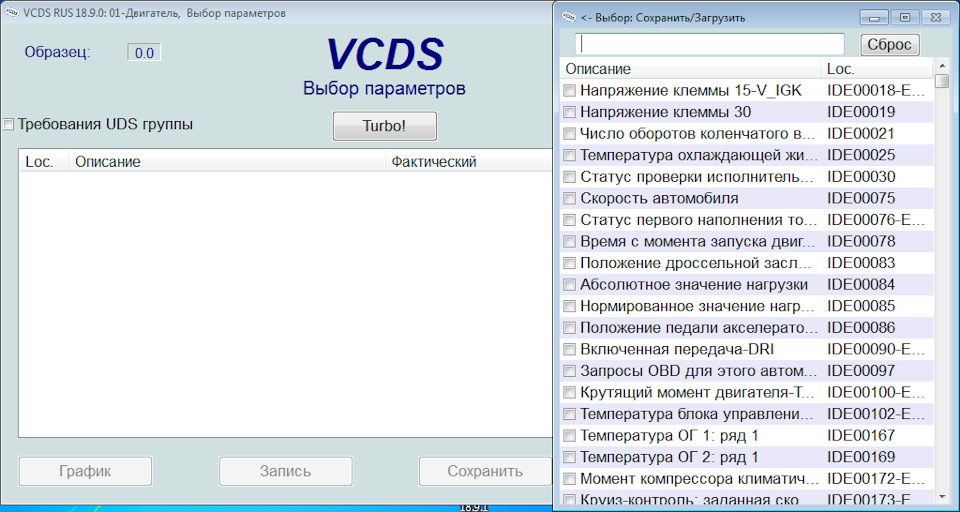Click VCDS icon in selection window title bar

pos(569,17)
